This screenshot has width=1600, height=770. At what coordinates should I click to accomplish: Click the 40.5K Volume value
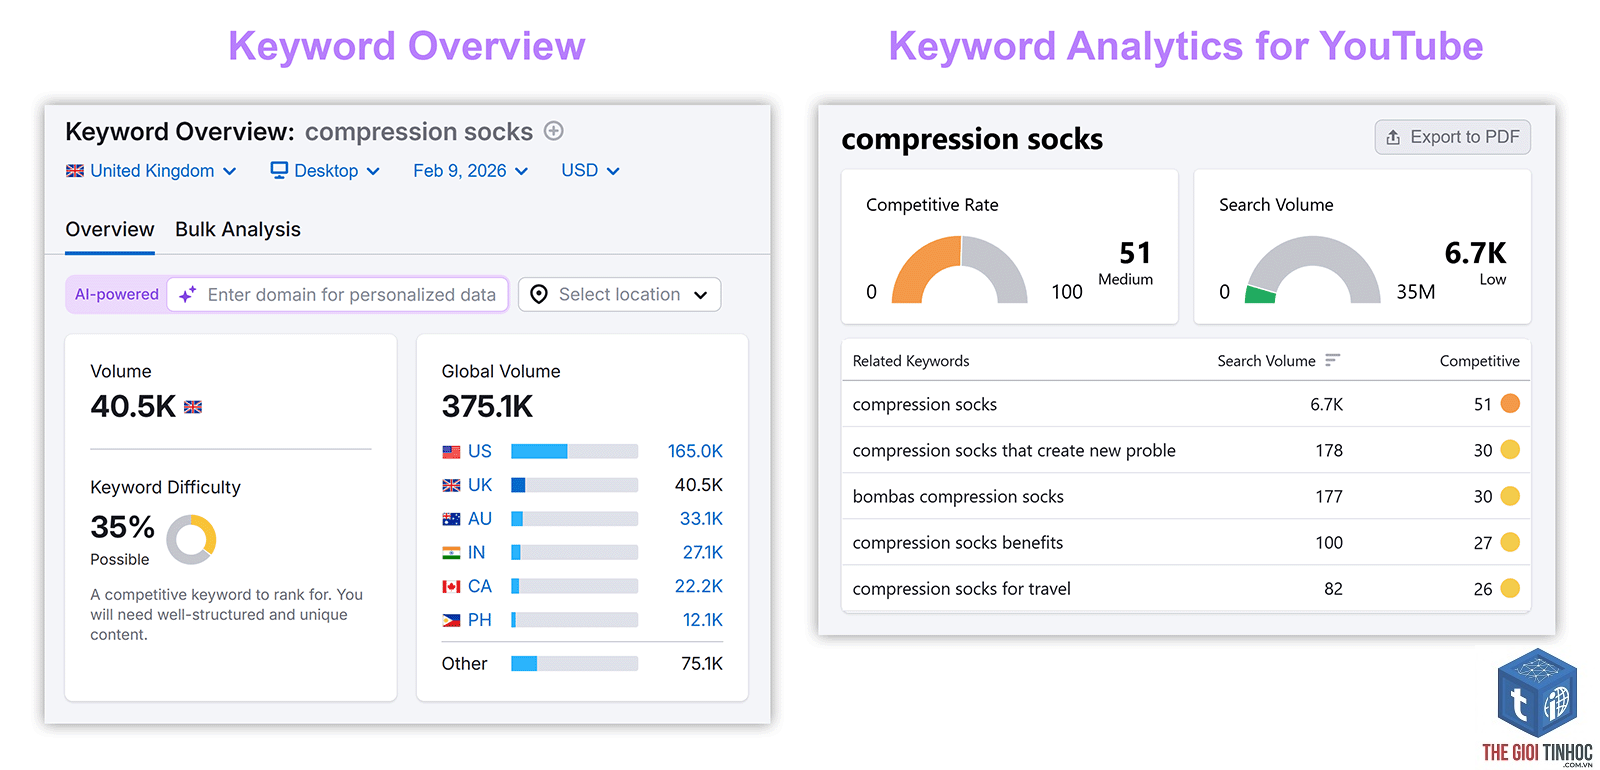133,407
